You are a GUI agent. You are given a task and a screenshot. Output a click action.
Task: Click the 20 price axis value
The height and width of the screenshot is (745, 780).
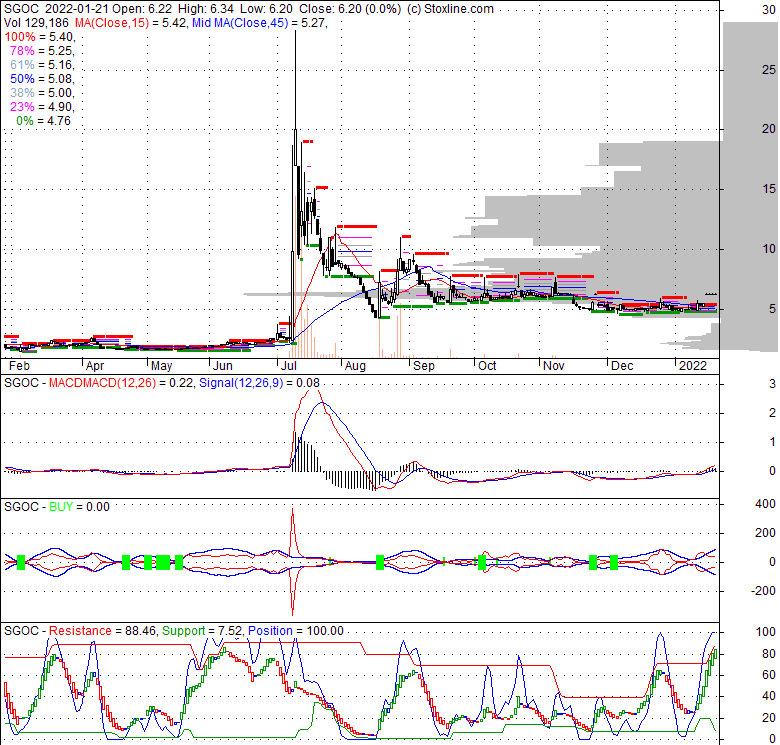(x=769, y=129)
